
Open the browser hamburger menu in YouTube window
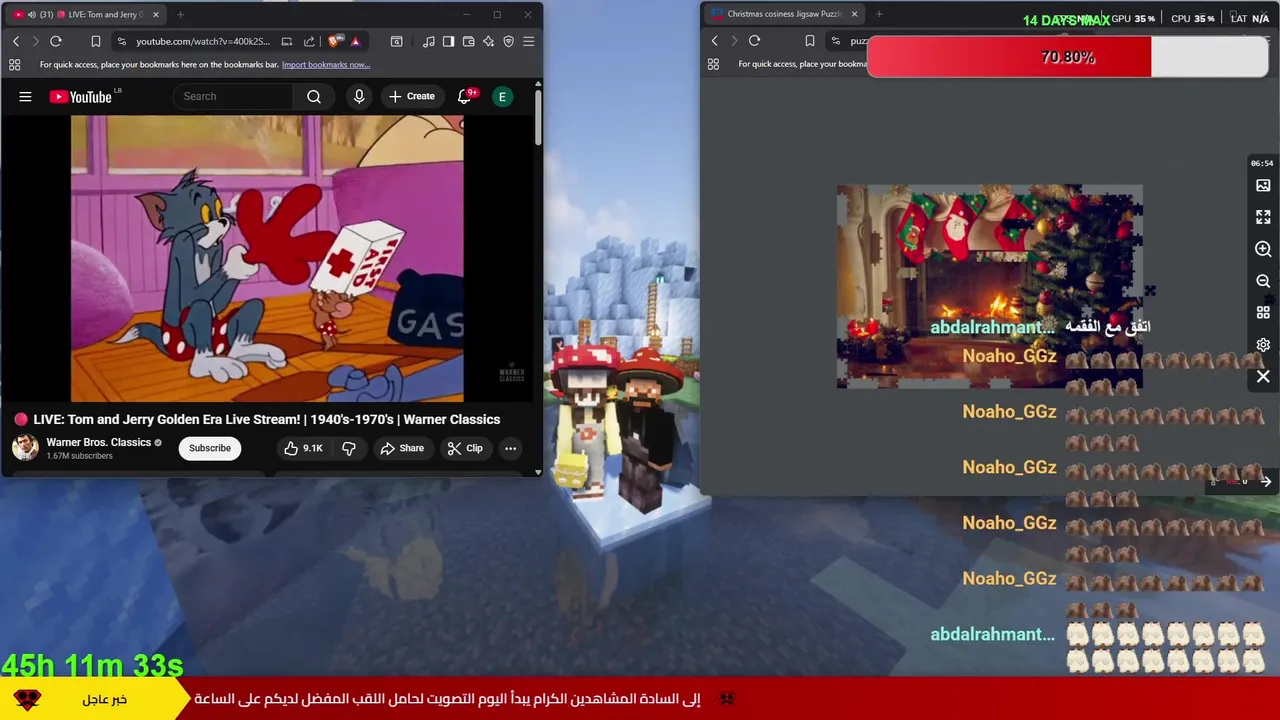click(528, 41)
